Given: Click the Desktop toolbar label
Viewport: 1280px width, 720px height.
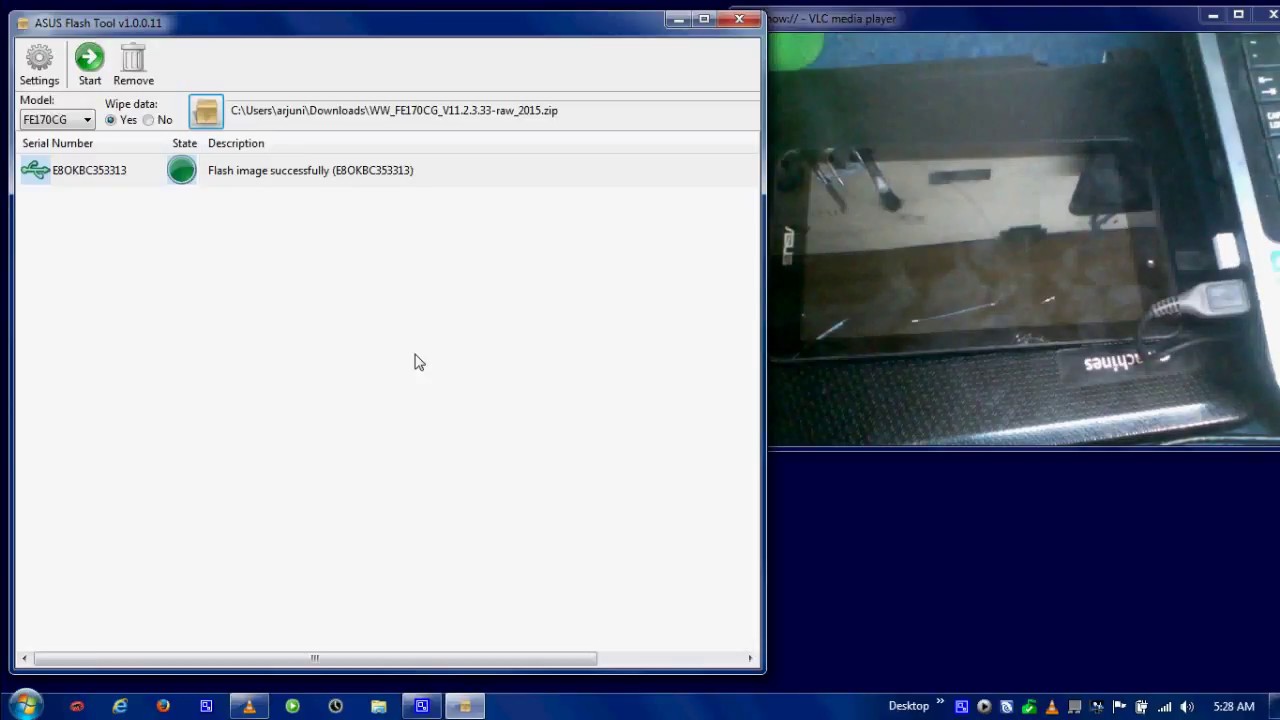Looking at the screenshot, I should pyautogui.click(x=909, y=706).
